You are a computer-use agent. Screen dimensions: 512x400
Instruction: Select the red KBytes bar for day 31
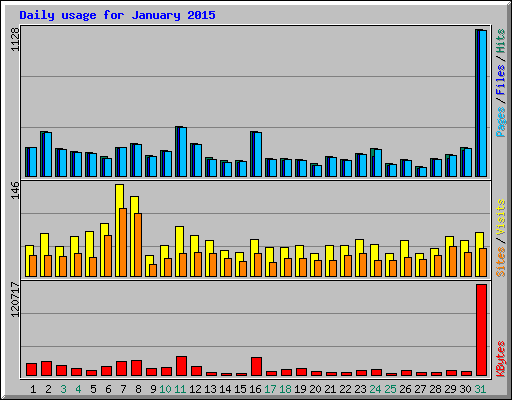pos(482,330)
